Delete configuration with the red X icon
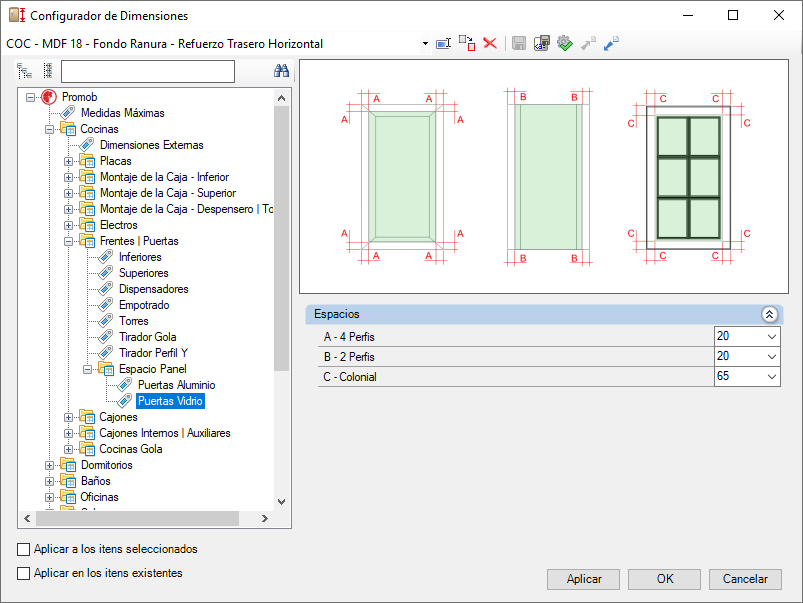The height and width of the screenshot is (603, 803). [x=490, y=43]
